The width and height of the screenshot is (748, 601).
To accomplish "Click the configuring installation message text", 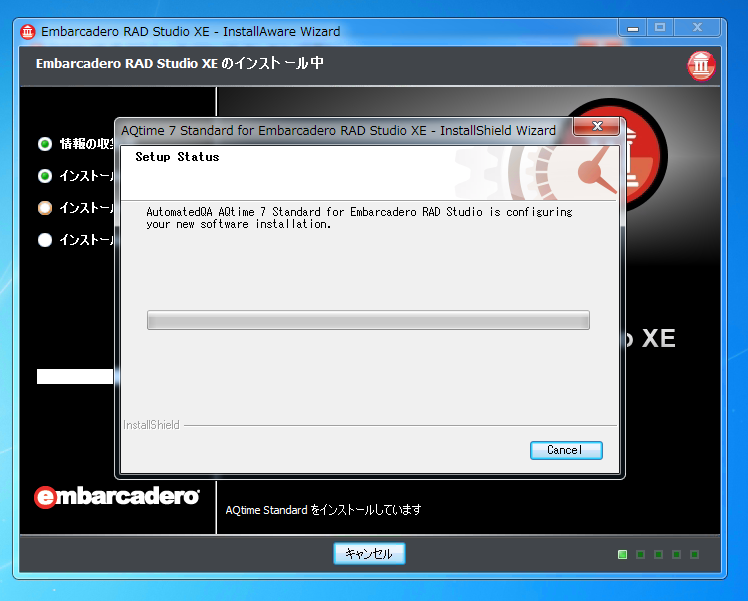I will [x=359, y=218].
